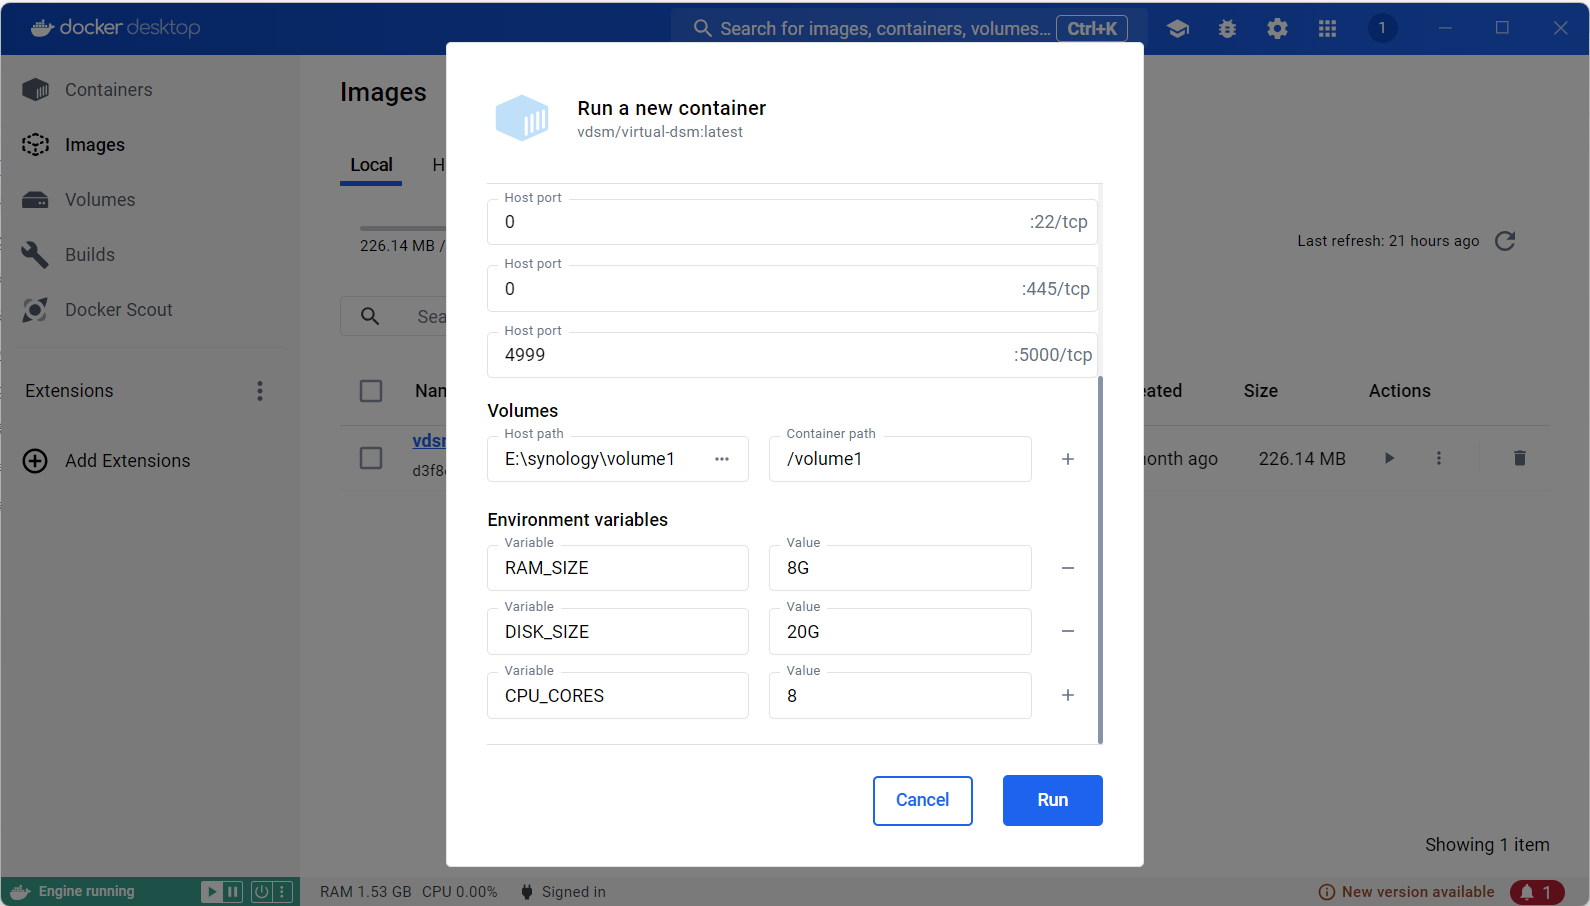Edit the Container path /volume1 field
Image resolution: width=1590 pixels, height=906 pixels.
900,459
